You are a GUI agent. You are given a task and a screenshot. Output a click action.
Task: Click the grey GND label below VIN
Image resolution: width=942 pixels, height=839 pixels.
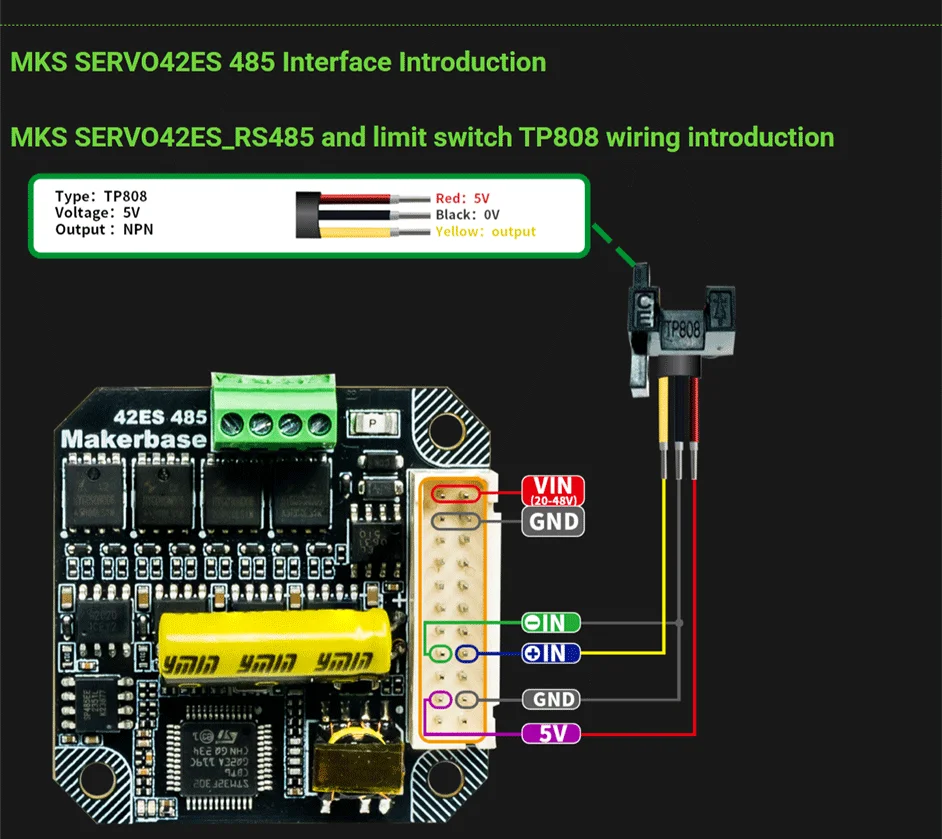pyautogui.click(x=553, y=521)
